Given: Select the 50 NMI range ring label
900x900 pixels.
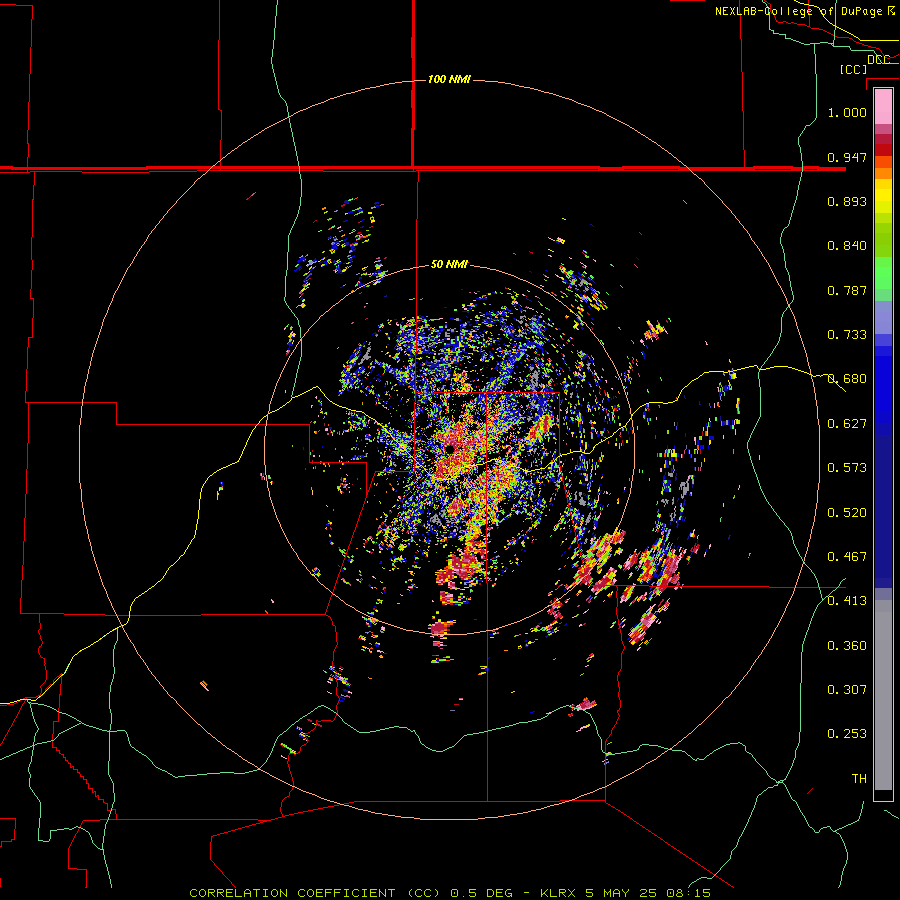Looking at the screenshot, I should pos(449,264).
